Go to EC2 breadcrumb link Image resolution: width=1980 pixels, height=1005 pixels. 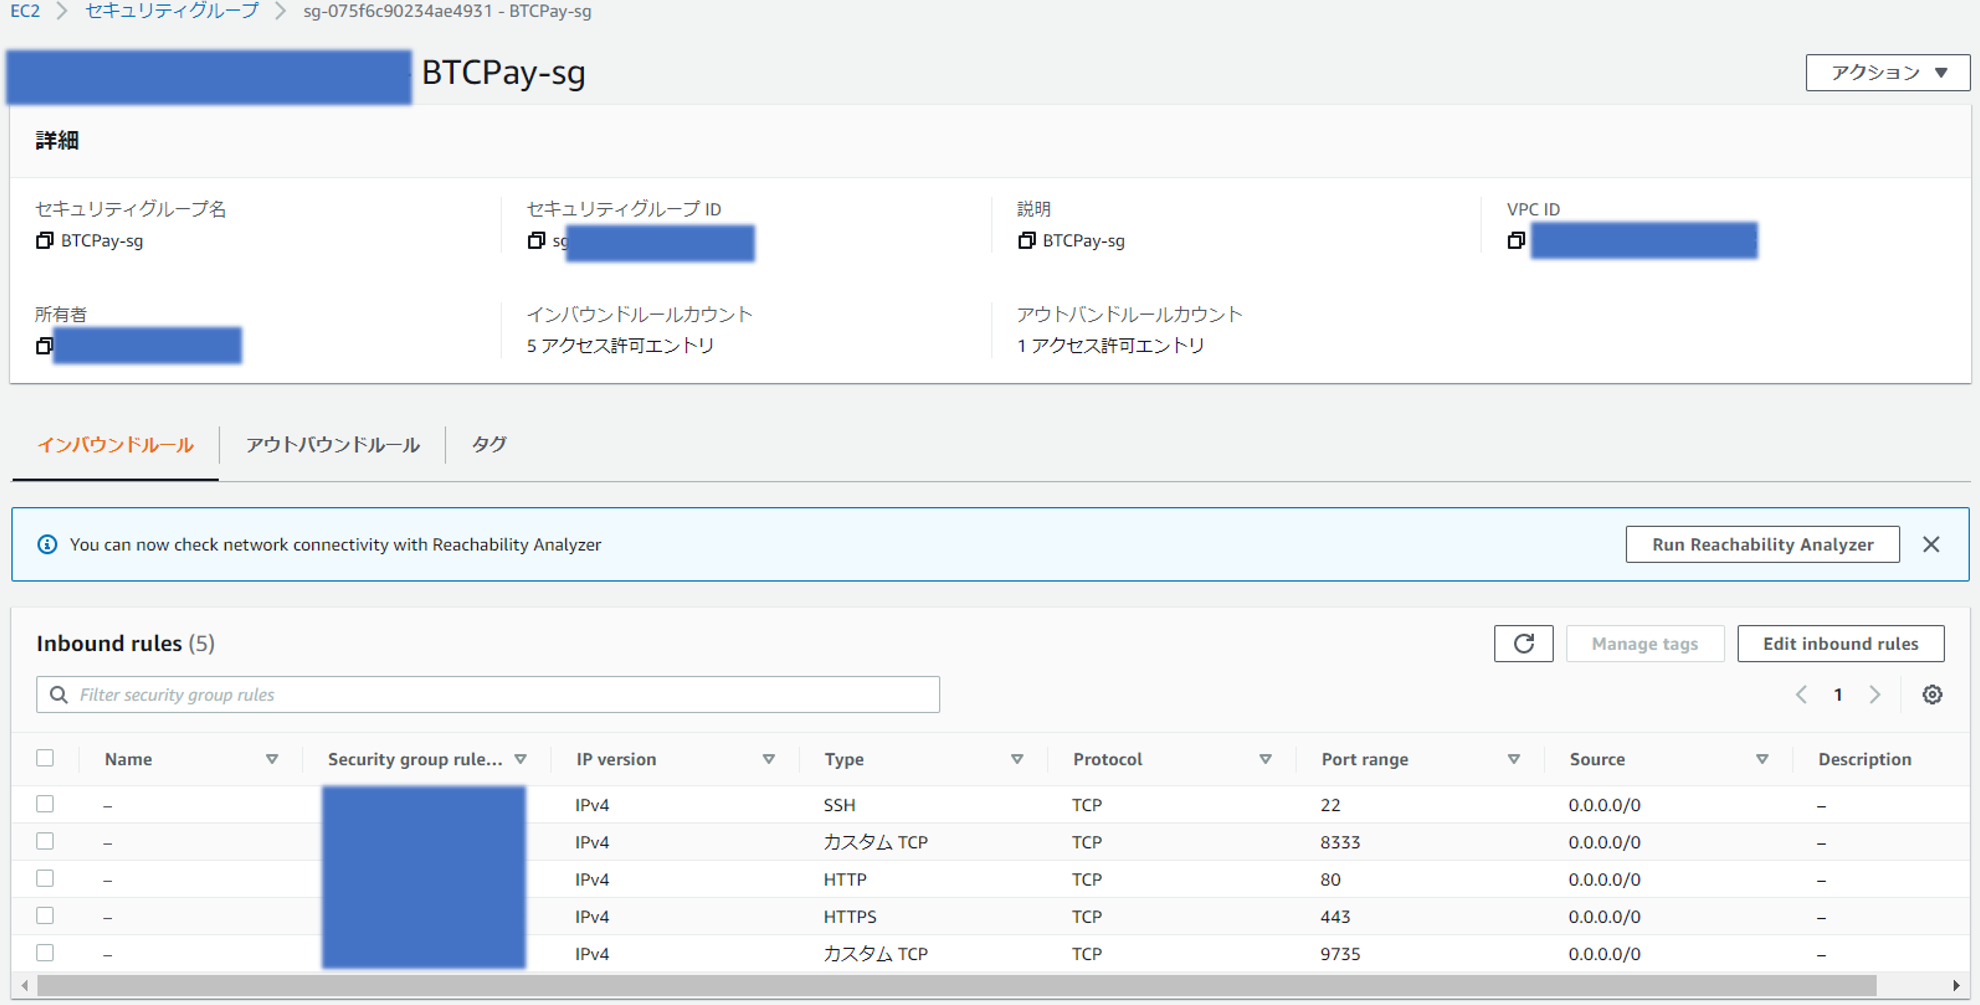(25, 11)
